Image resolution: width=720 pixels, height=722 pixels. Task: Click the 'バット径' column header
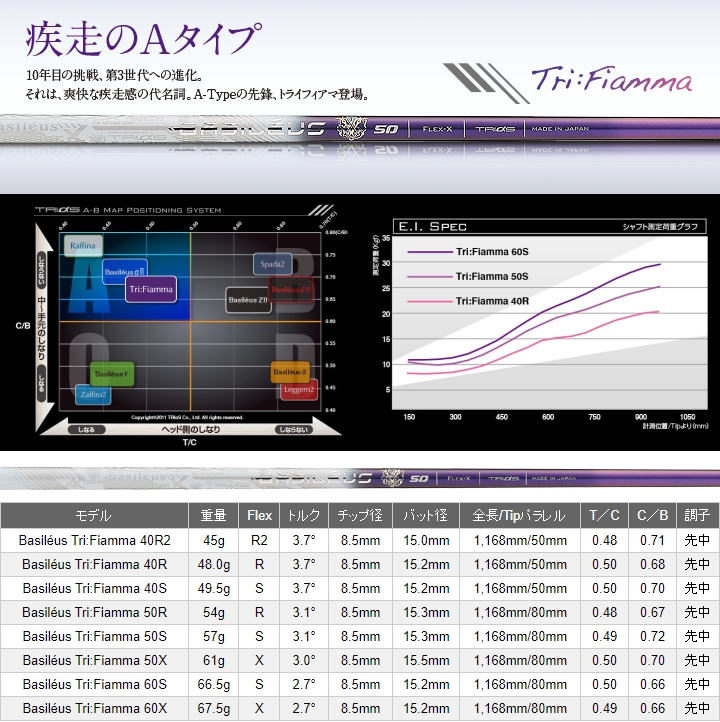coord(426,515)
